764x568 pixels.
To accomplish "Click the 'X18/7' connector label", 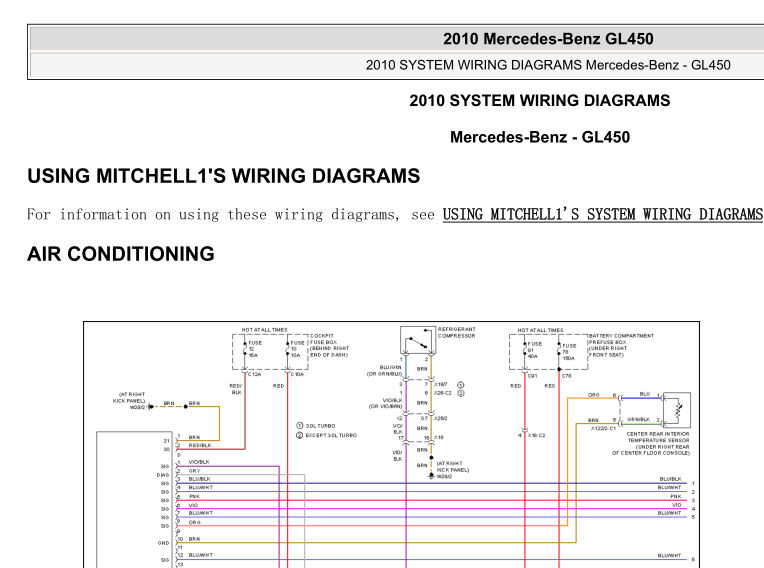I will point(440,384).
